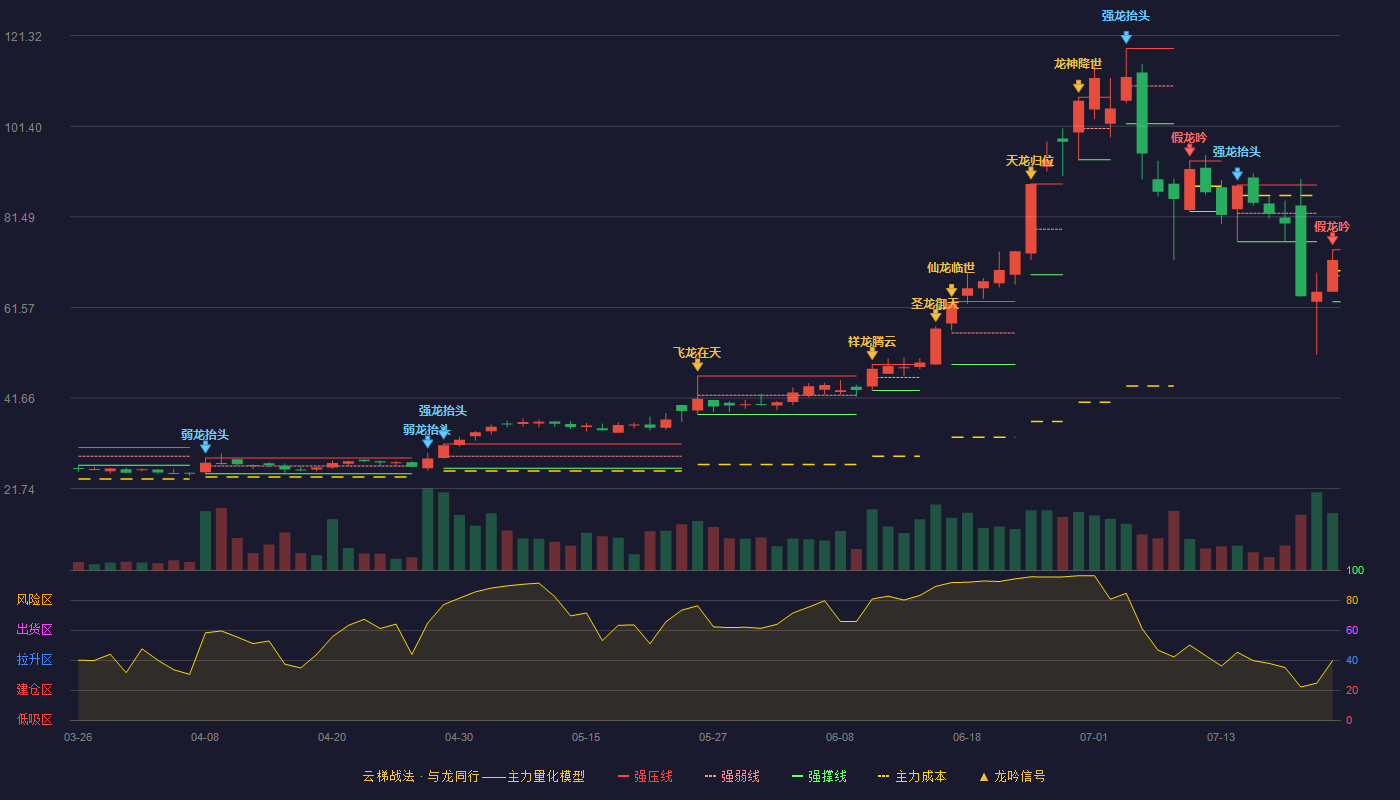1400x800 pixels.
Task: Click the 07-13 date label
Action: [x=1221, y=737]
